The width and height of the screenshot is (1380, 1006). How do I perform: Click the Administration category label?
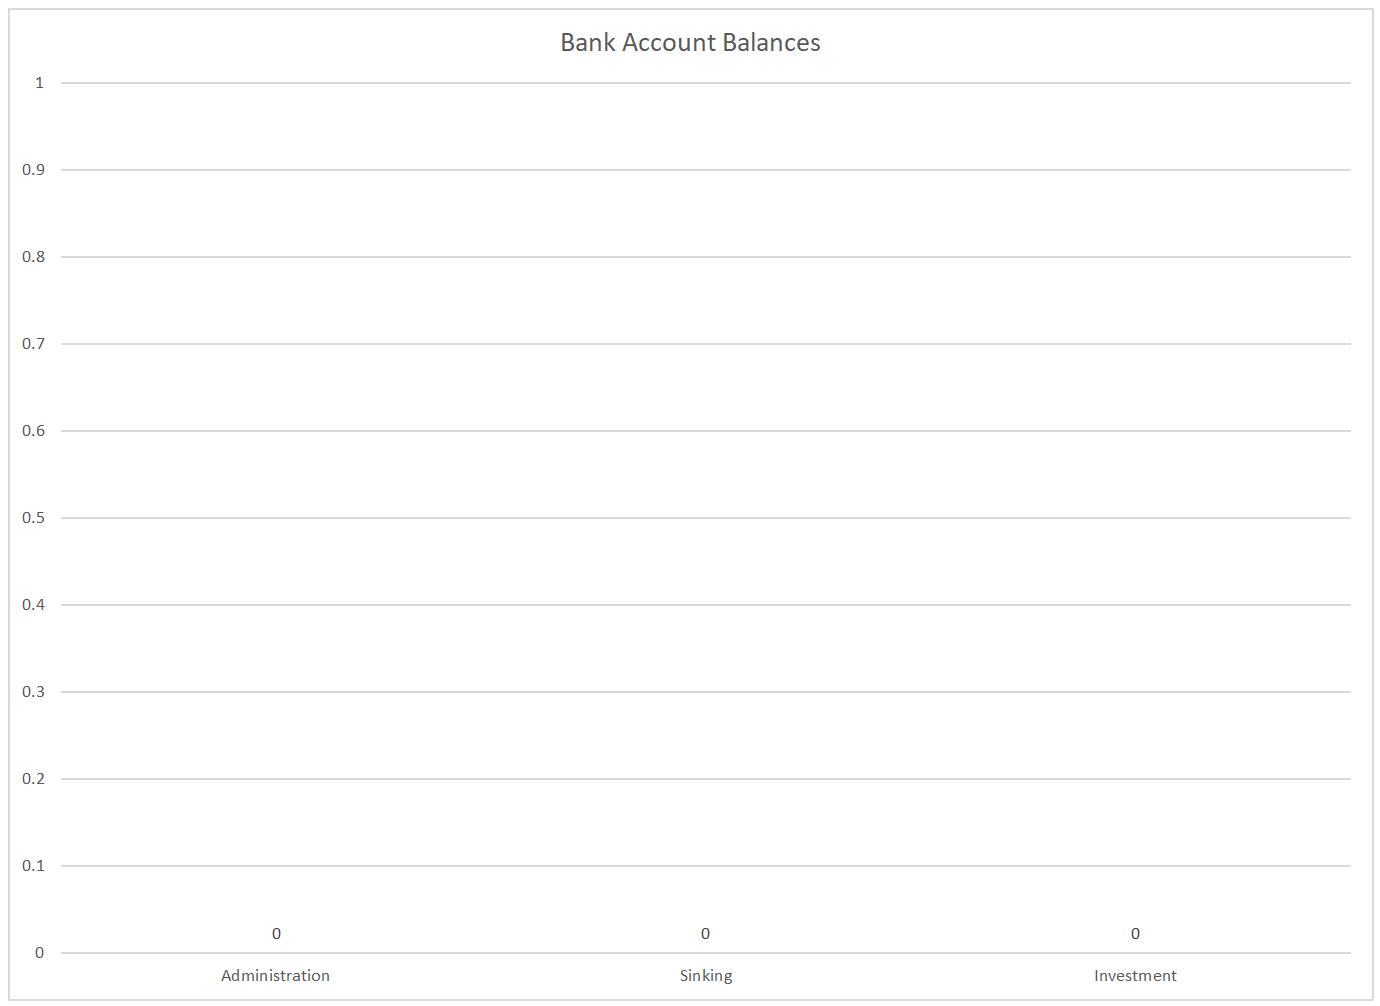coord(275,976)
